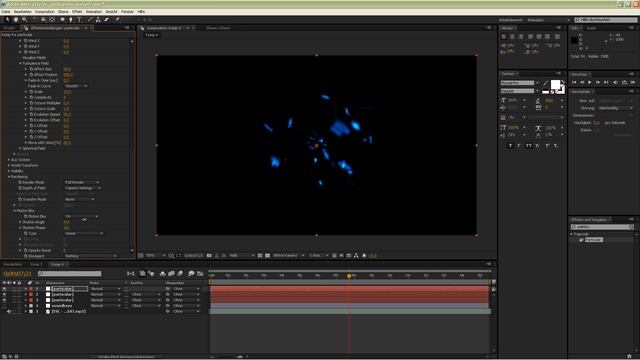Select the Puppet Pin tool
Image resolution: width=640 pixels, height=360 pixels.
118,19
